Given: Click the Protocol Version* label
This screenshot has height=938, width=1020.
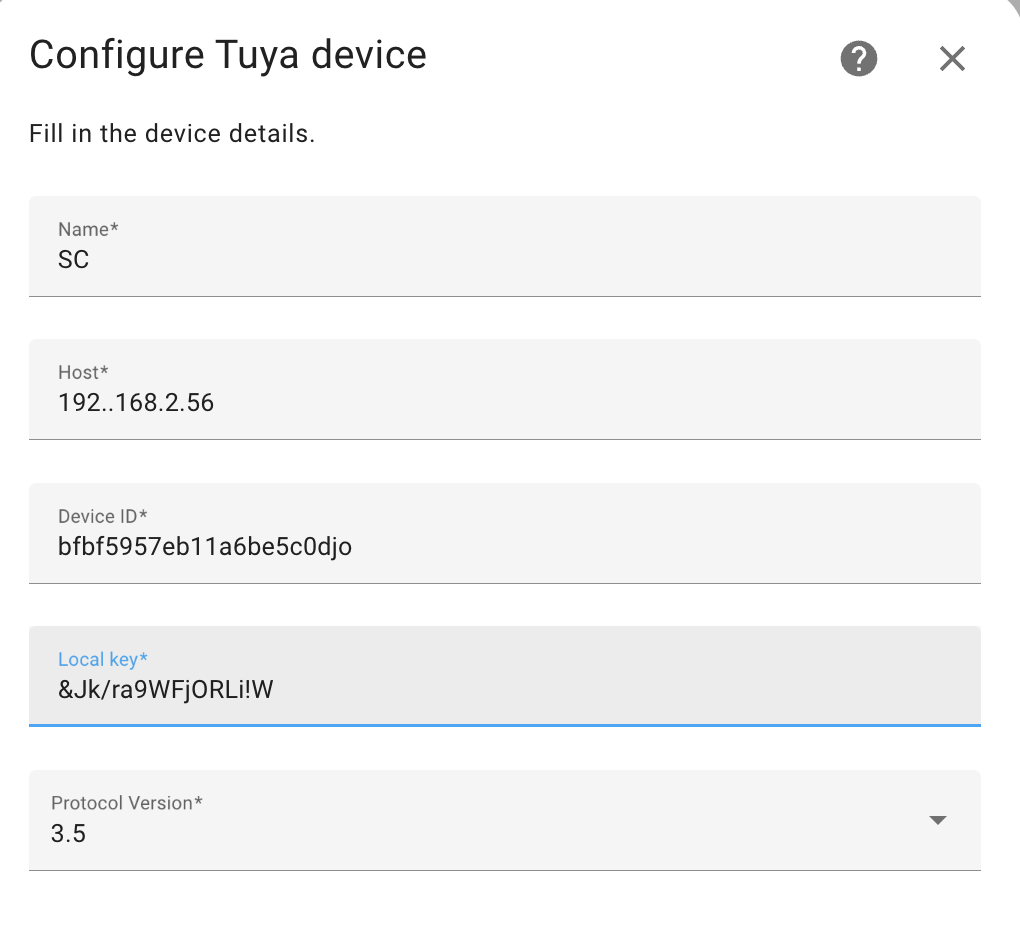Looking at the screenshot, I should click(129, 802).
